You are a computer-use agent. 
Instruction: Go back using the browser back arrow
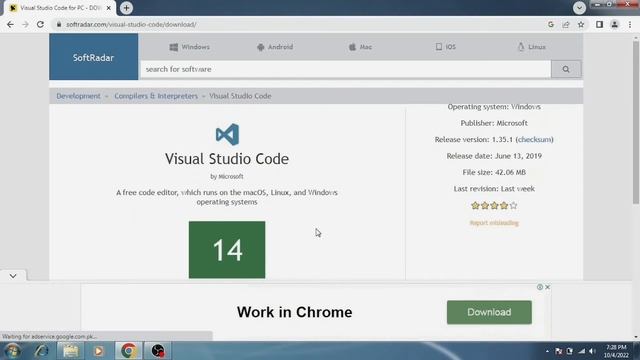pos(10,24)
